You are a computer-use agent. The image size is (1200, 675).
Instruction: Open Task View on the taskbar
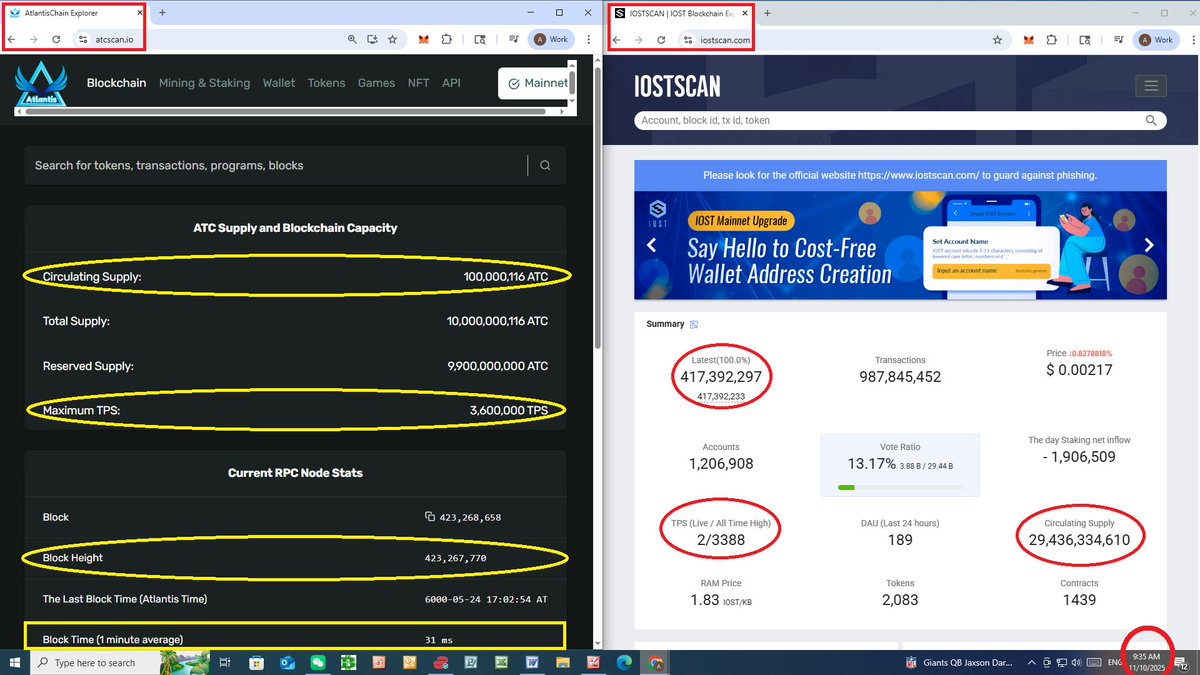[225, 662]
